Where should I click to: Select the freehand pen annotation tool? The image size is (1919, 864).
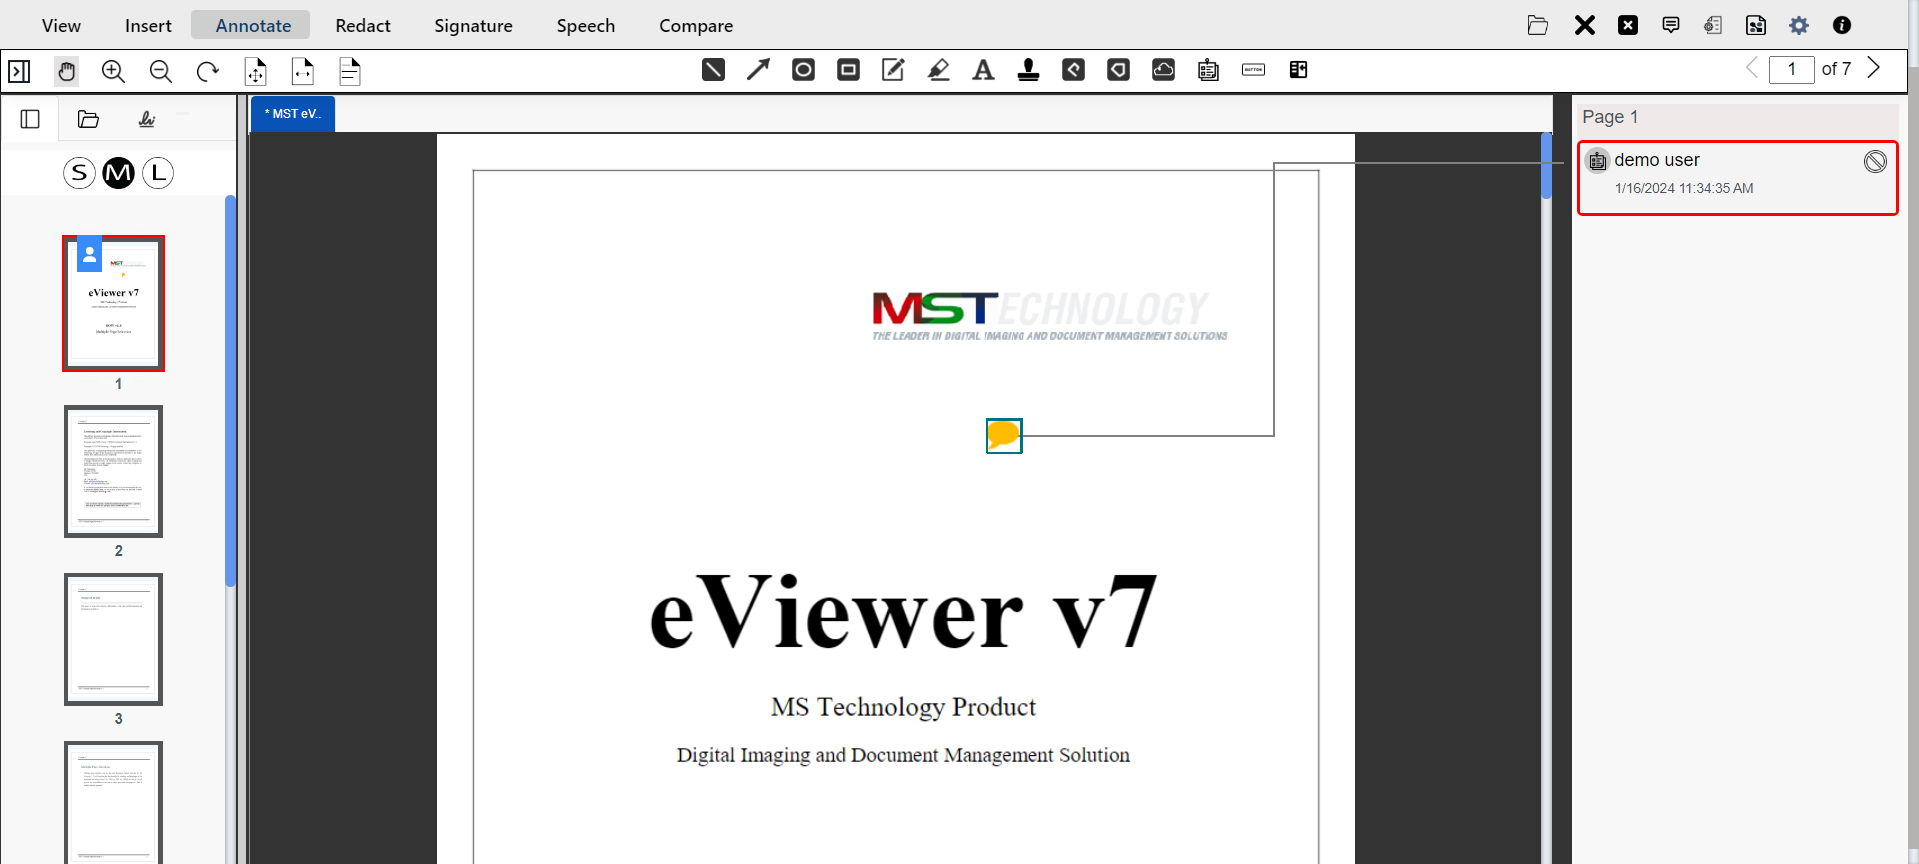pos(893,70)
